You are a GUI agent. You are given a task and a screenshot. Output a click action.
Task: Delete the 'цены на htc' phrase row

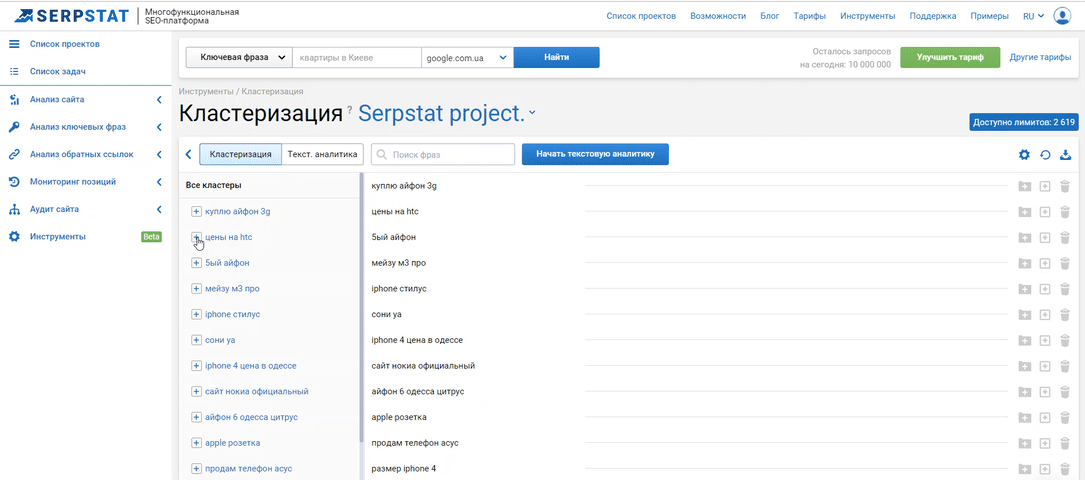pyautogui.click(x=1065, y=212)
